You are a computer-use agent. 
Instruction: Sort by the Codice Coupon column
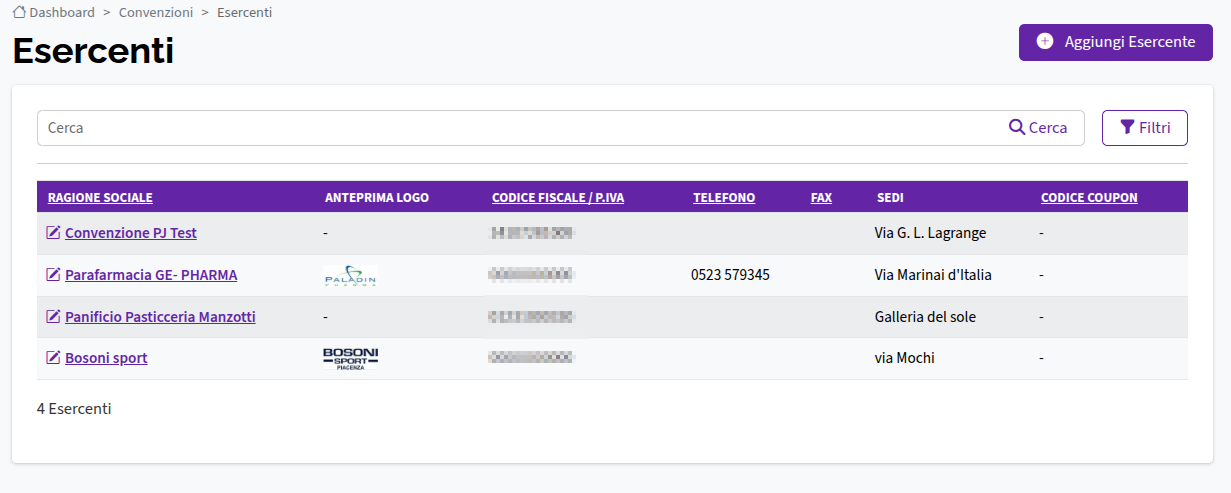(1089, 198)
